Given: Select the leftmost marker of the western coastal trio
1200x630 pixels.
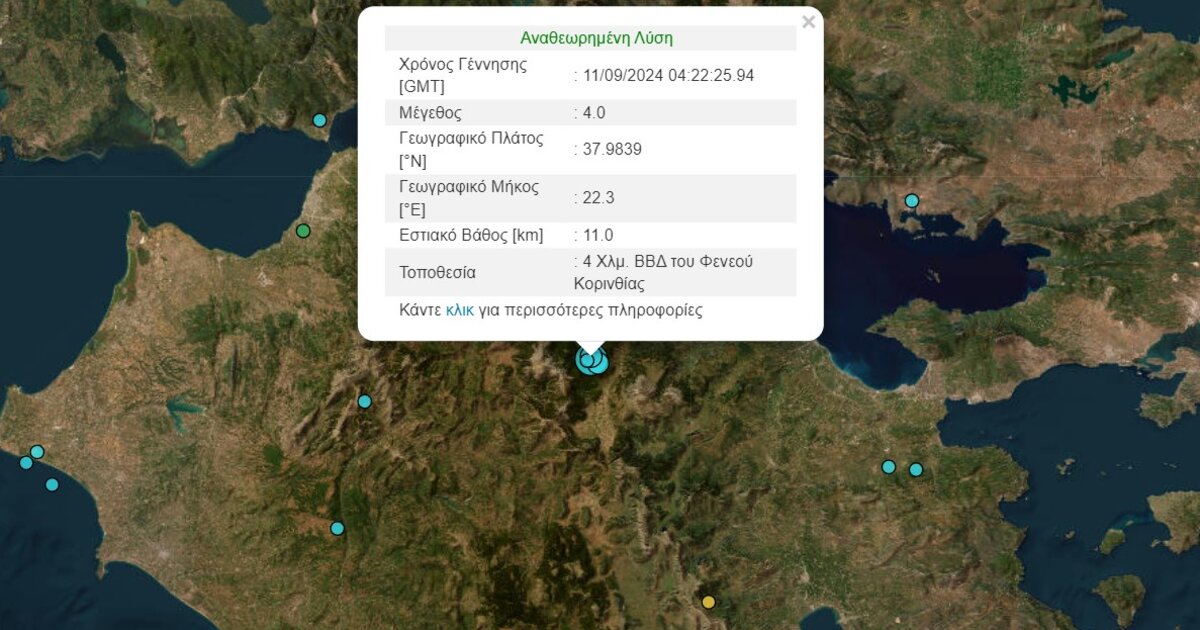Looking at the screenshot, I should pyautogui.click(x=26, y=463).
